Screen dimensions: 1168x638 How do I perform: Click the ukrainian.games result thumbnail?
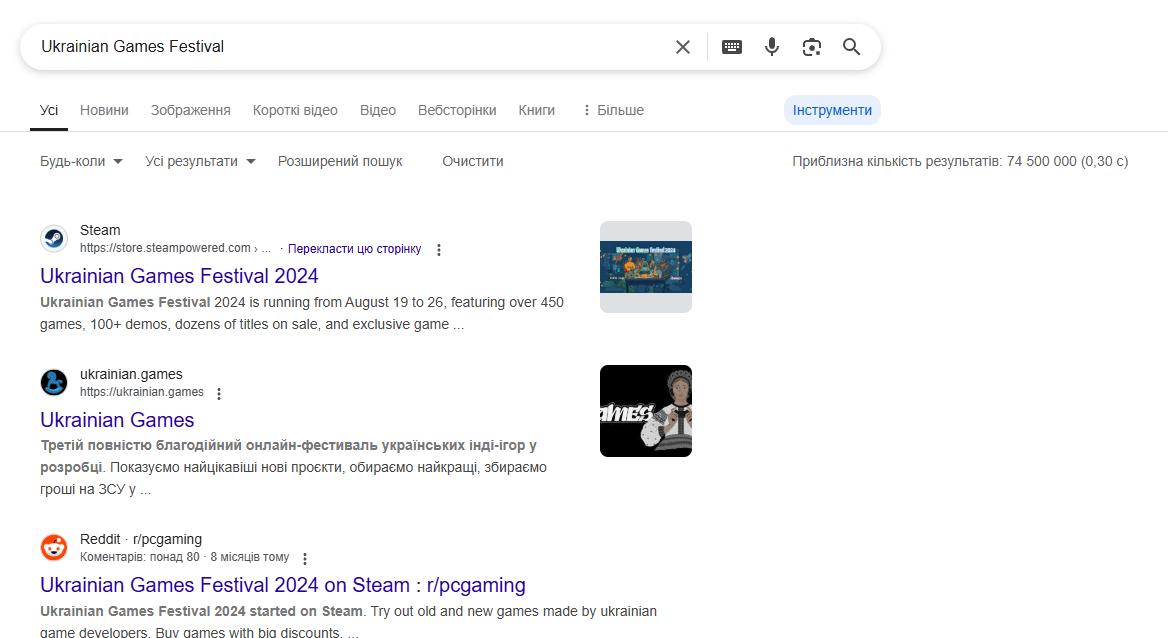(x=646, y=411)
